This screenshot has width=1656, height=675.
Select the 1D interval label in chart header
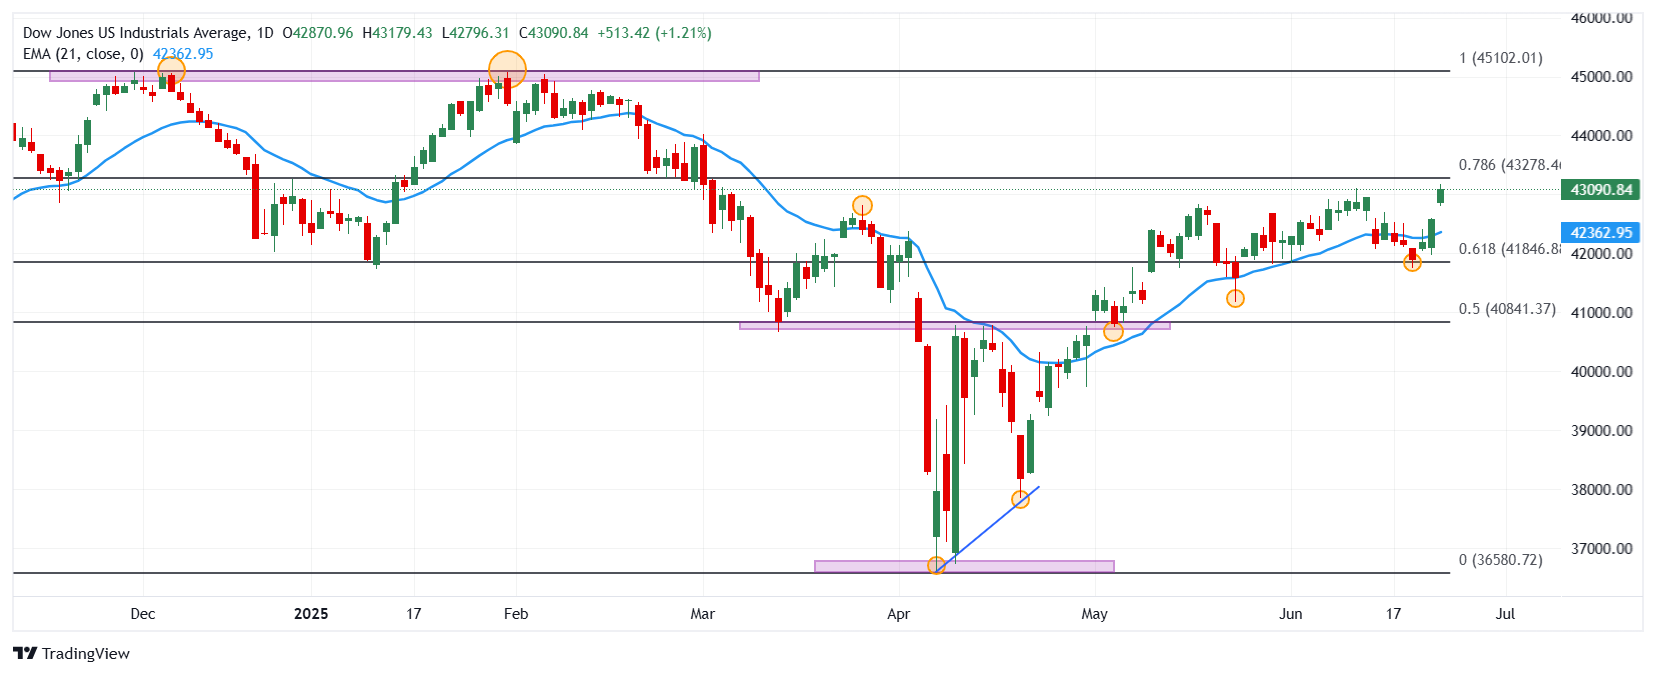tap(265, 33)
